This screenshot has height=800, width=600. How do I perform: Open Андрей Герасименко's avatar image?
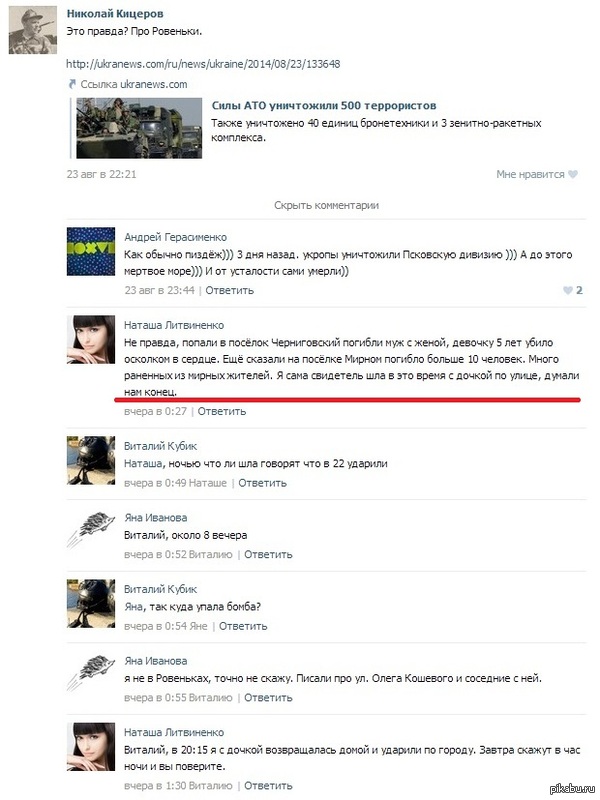(x=91, y=252)
